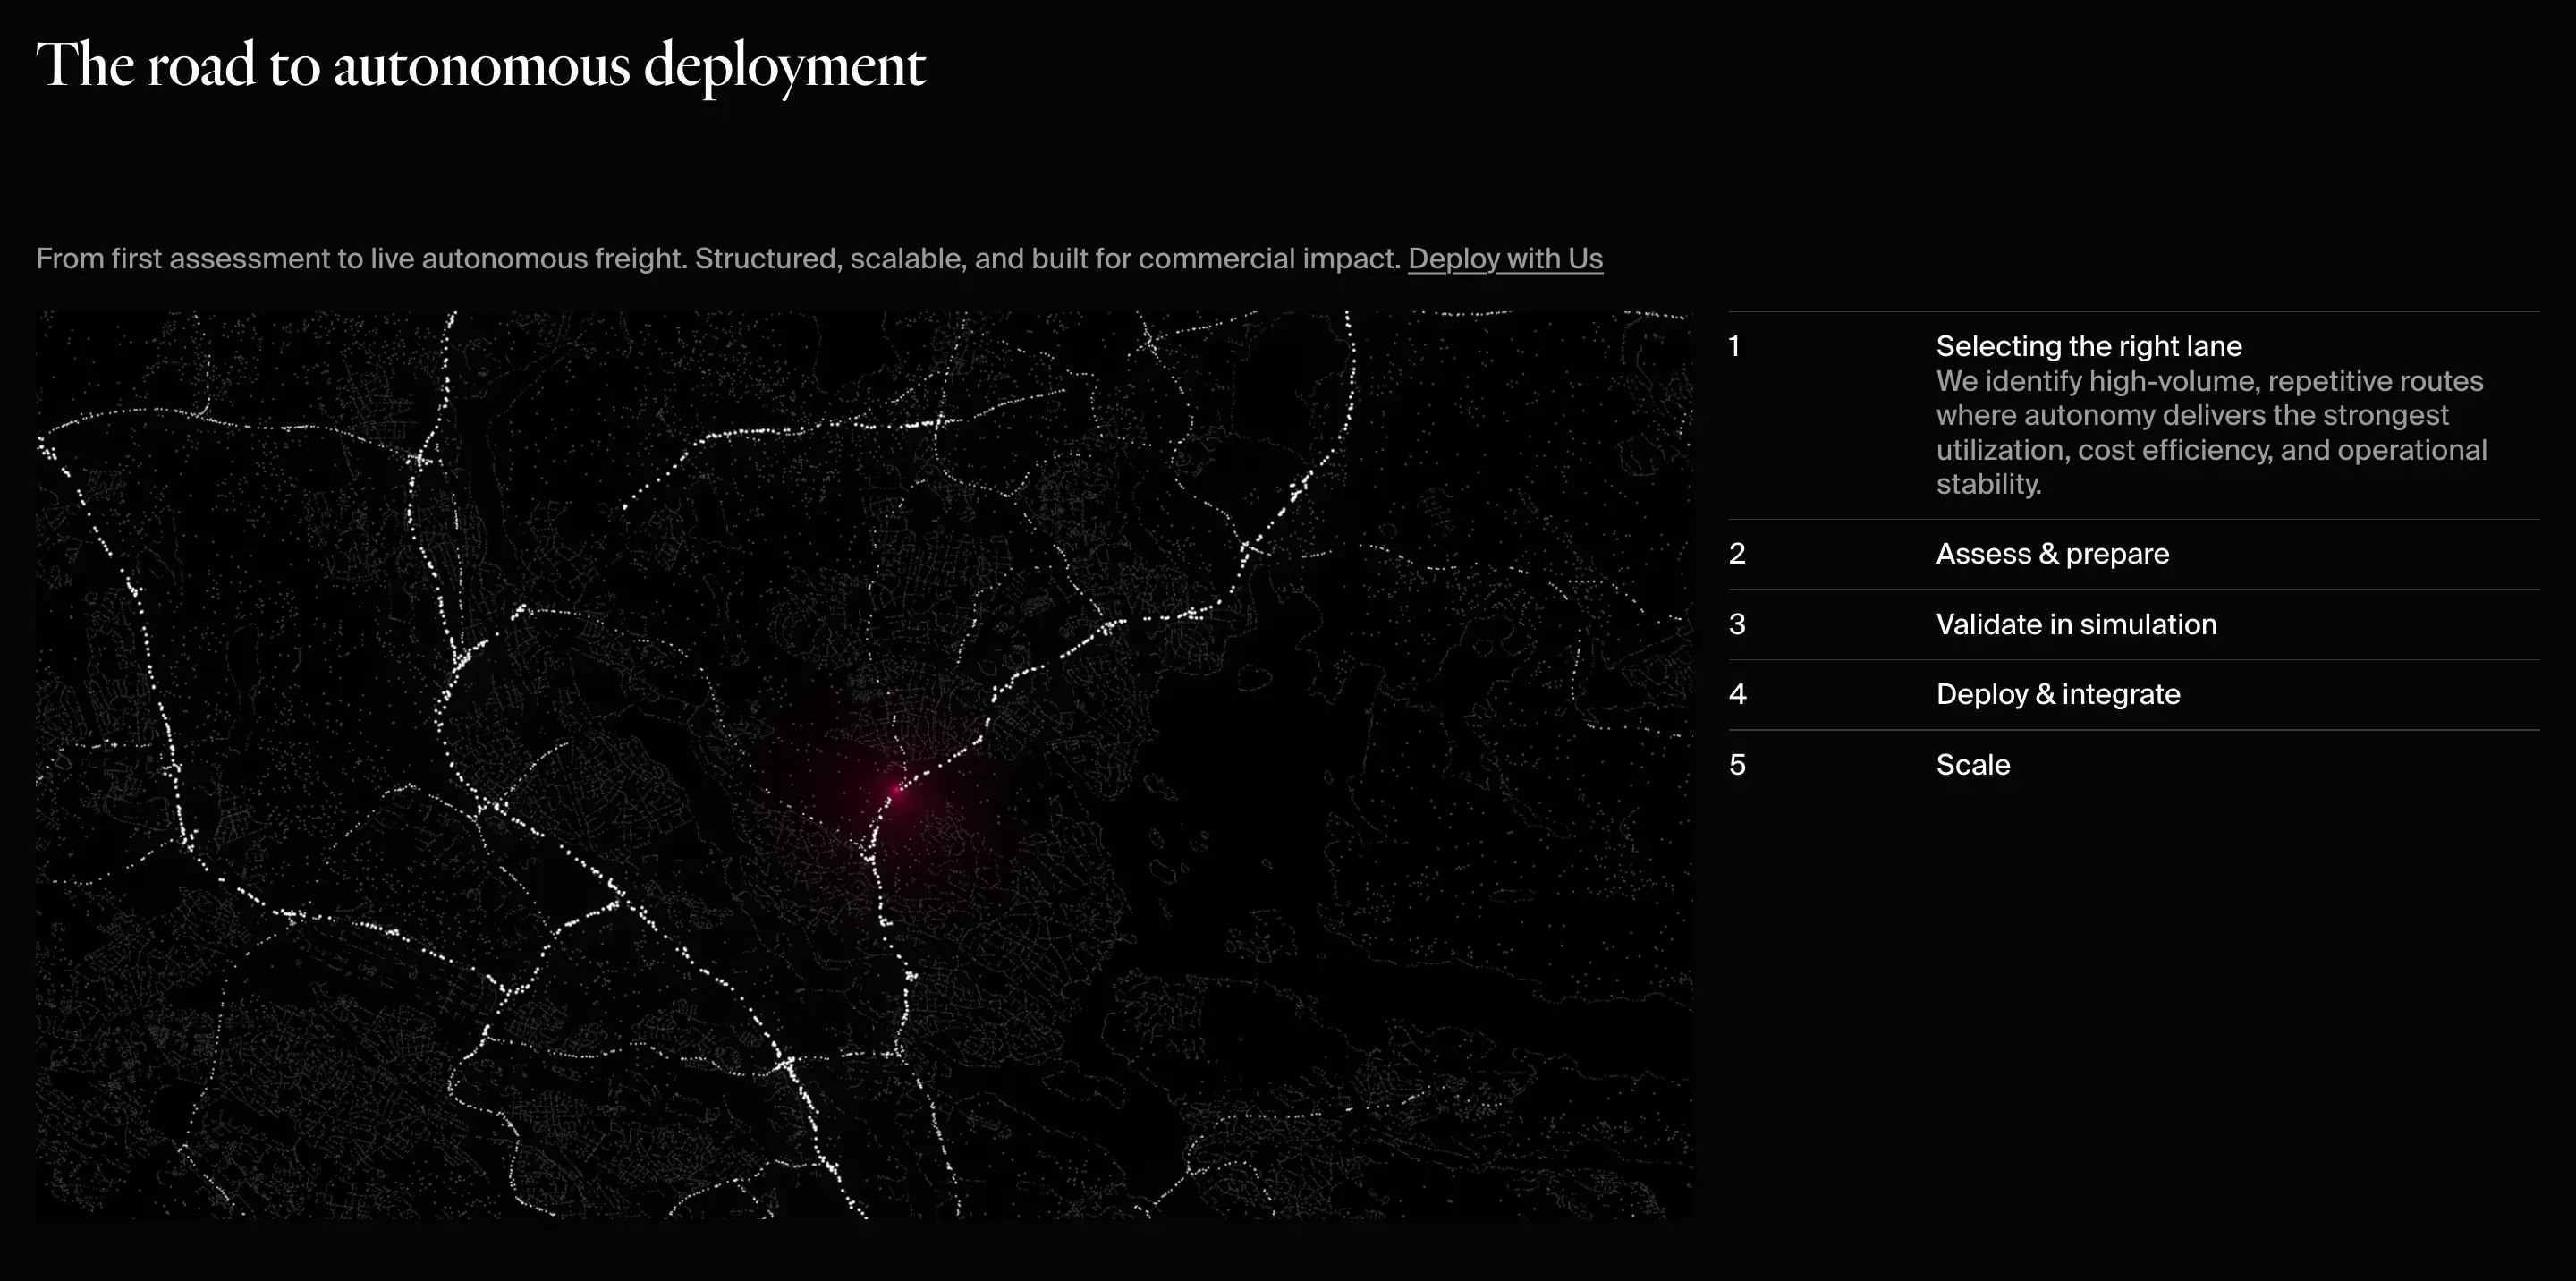
Task: Click the road to autonomous deployment heading
Action: click(480, 66)
